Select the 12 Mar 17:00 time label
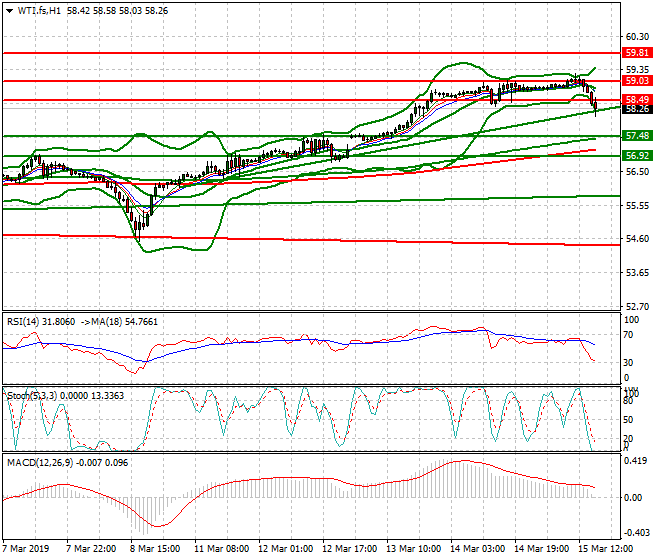Screen dimensions: 660x560 click(x=349, y=549)
